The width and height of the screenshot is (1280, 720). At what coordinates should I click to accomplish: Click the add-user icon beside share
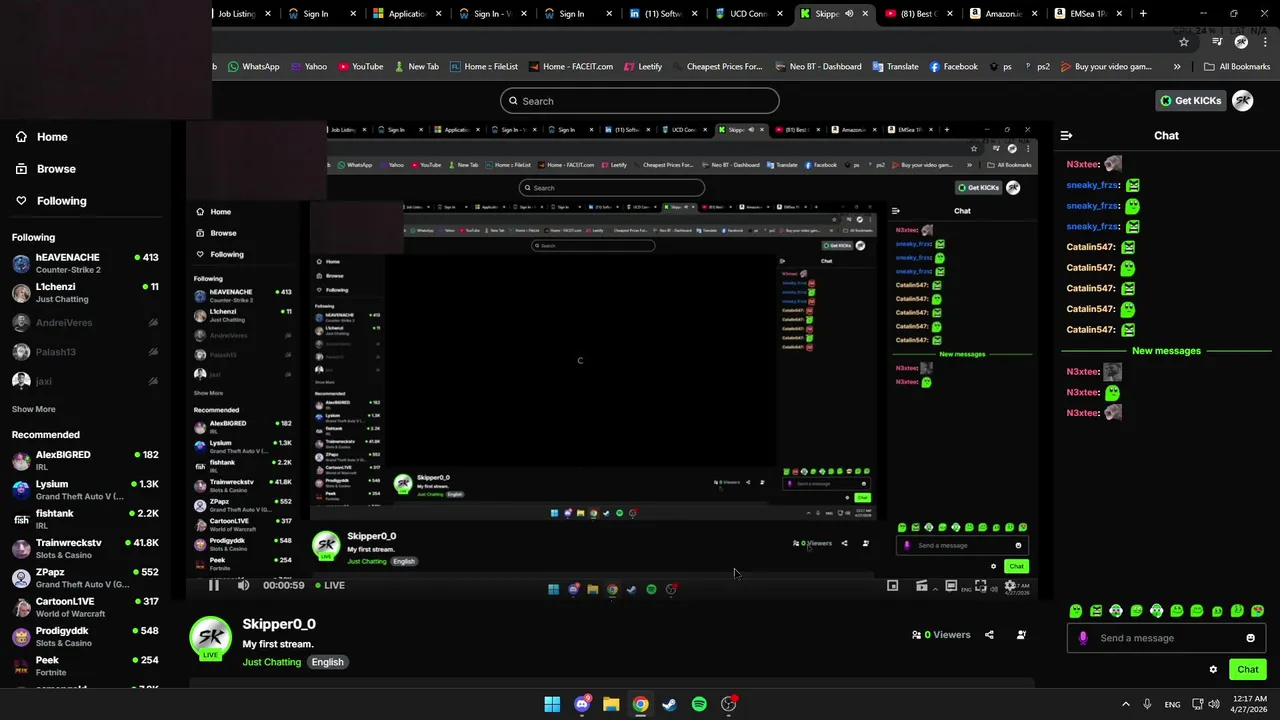pos(1021,635)
